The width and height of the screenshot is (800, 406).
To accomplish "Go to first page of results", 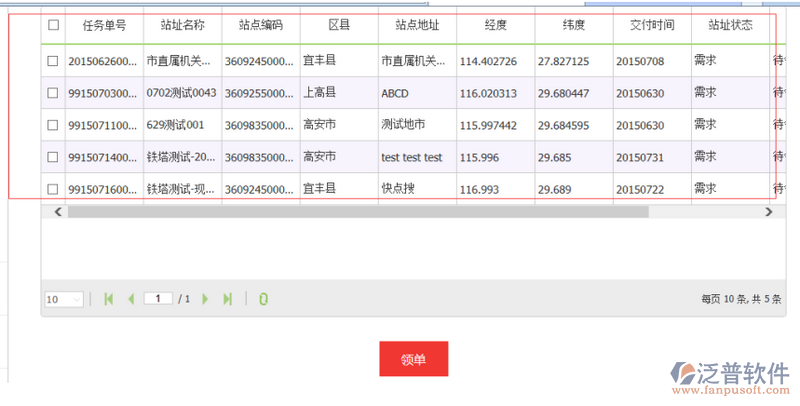I will point(108,299).
